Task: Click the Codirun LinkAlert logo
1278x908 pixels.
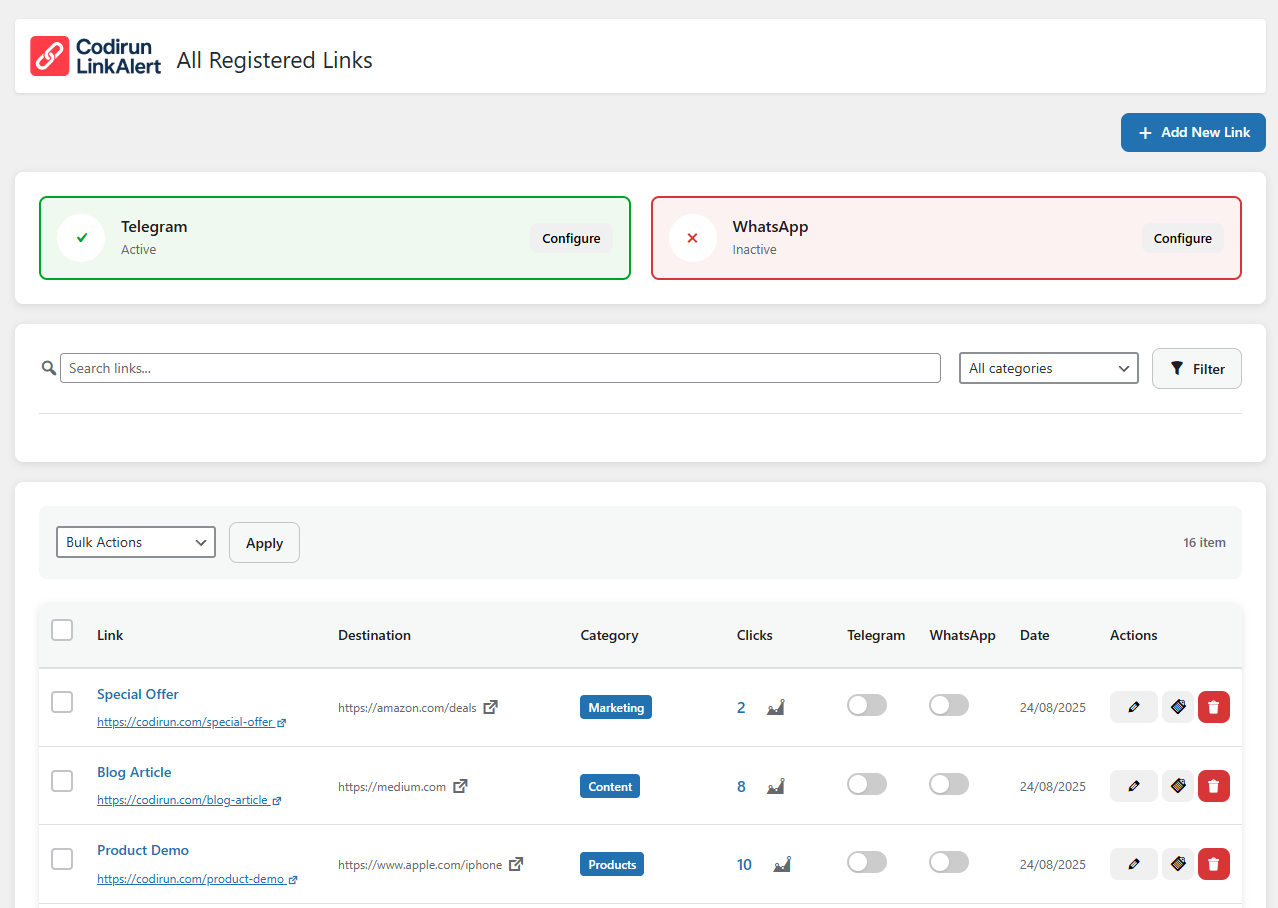Action: pos(96,57)
